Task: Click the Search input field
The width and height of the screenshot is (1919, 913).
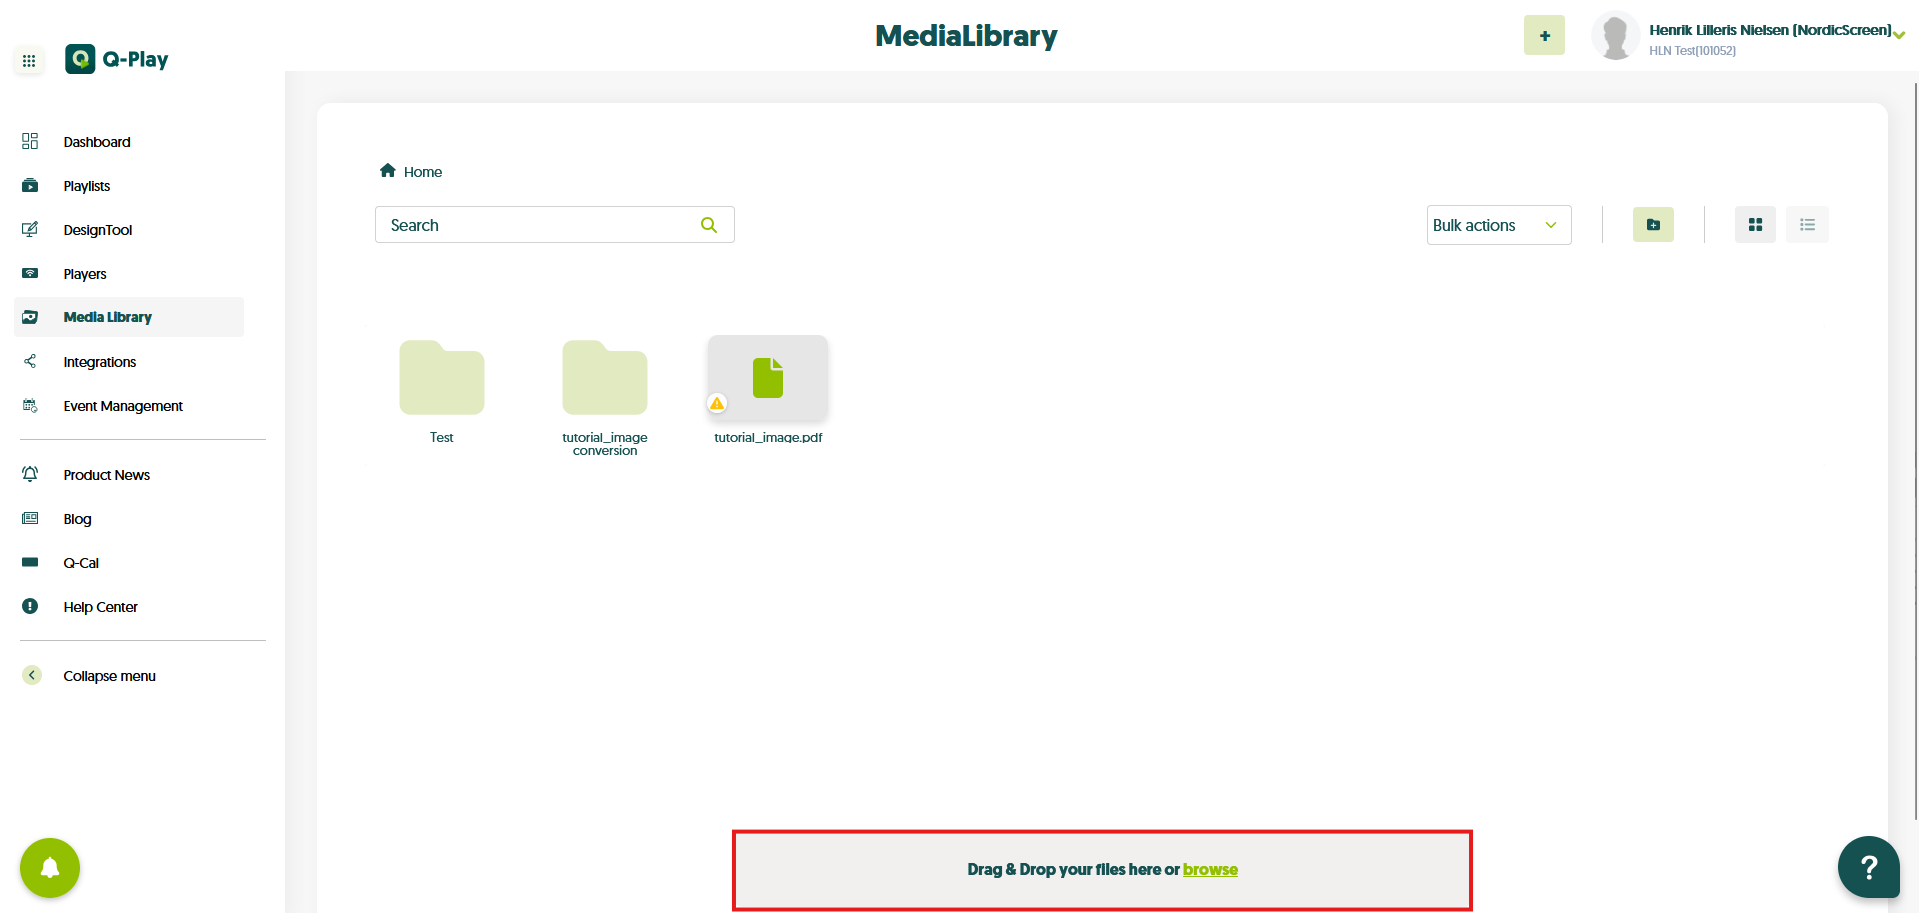Action: pyautogui.click(x=540, y=225)
